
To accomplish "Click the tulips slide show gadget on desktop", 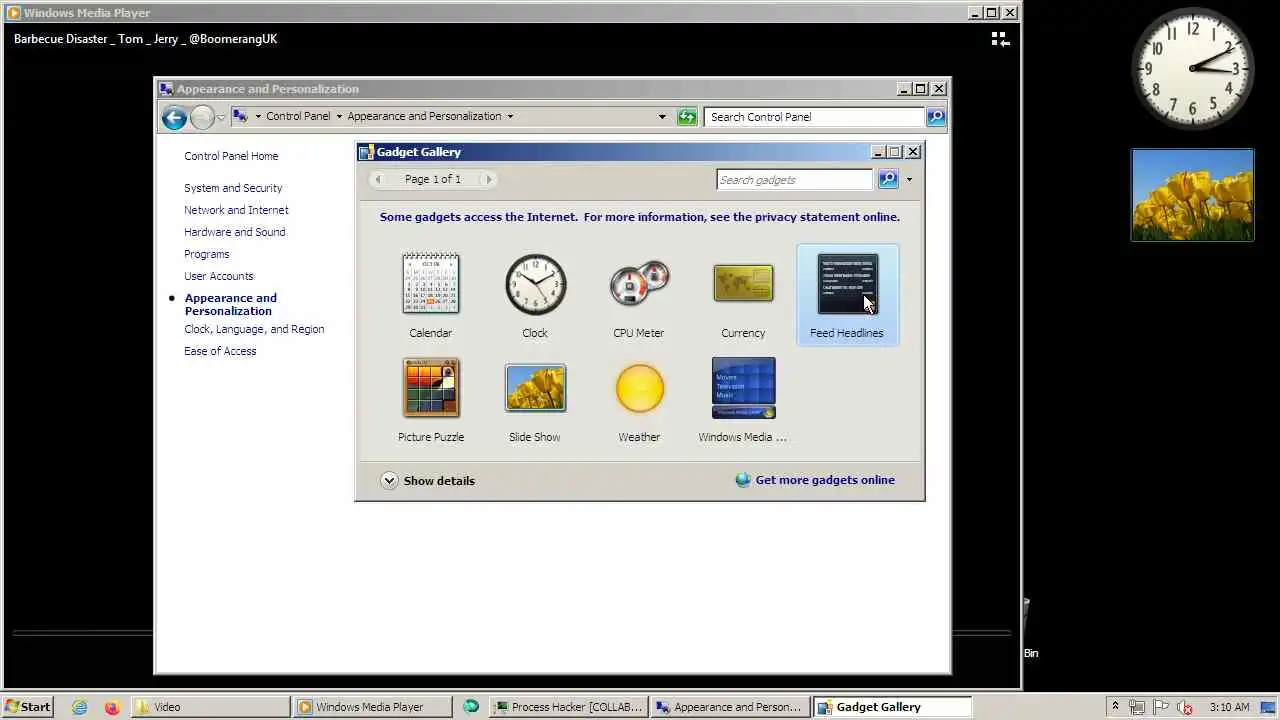I will 1192,195.
